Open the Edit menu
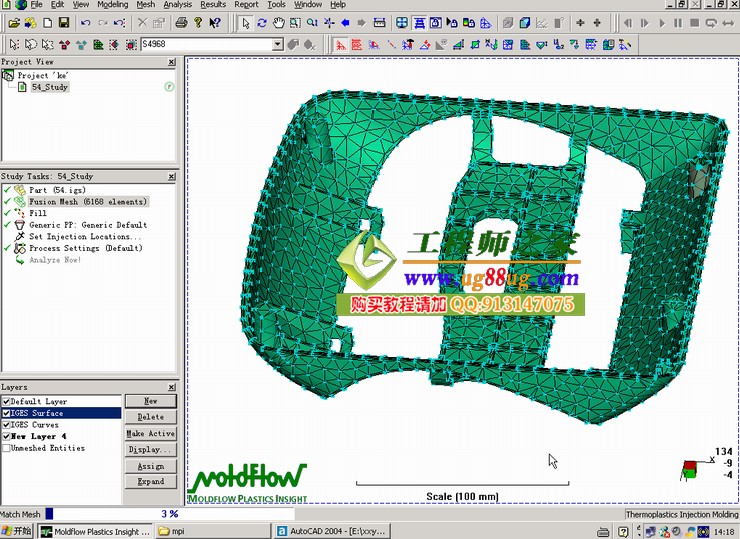This screenshot has height=539, width=740. click(57, 5)
